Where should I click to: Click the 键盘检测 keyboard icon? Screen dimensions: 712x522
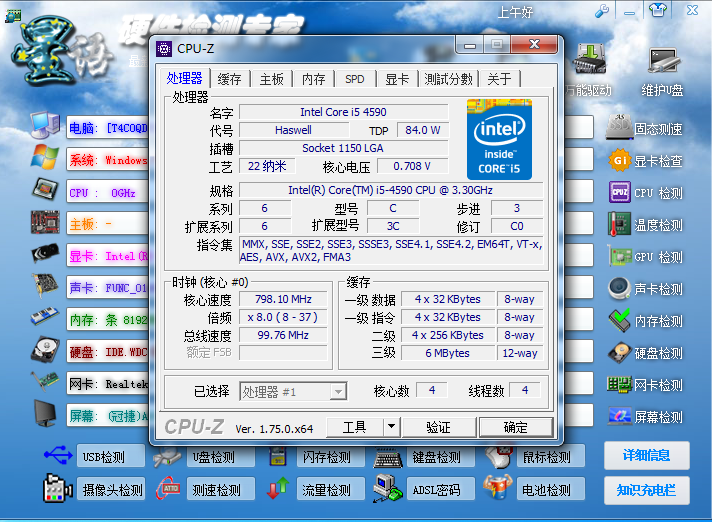(x=388, y=458)
